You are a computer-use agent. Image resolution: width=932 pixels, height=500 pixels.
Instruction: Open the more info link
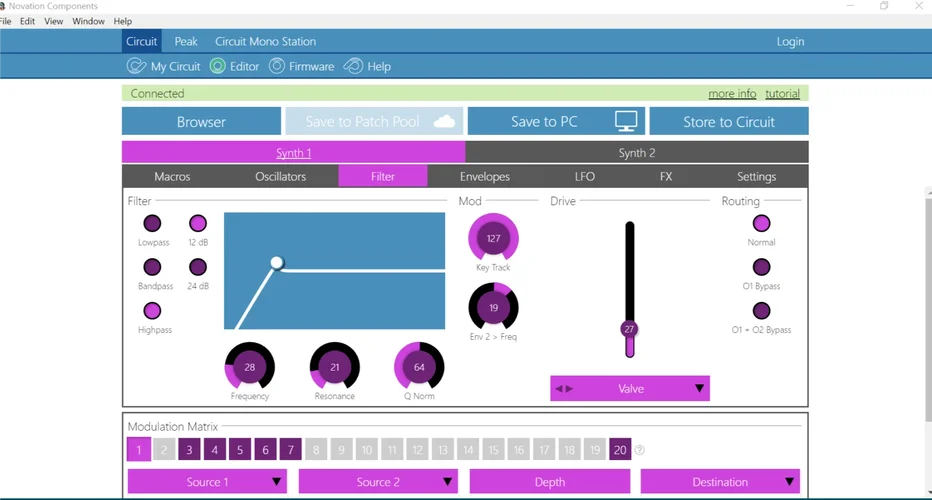click(x=732, y=93)
